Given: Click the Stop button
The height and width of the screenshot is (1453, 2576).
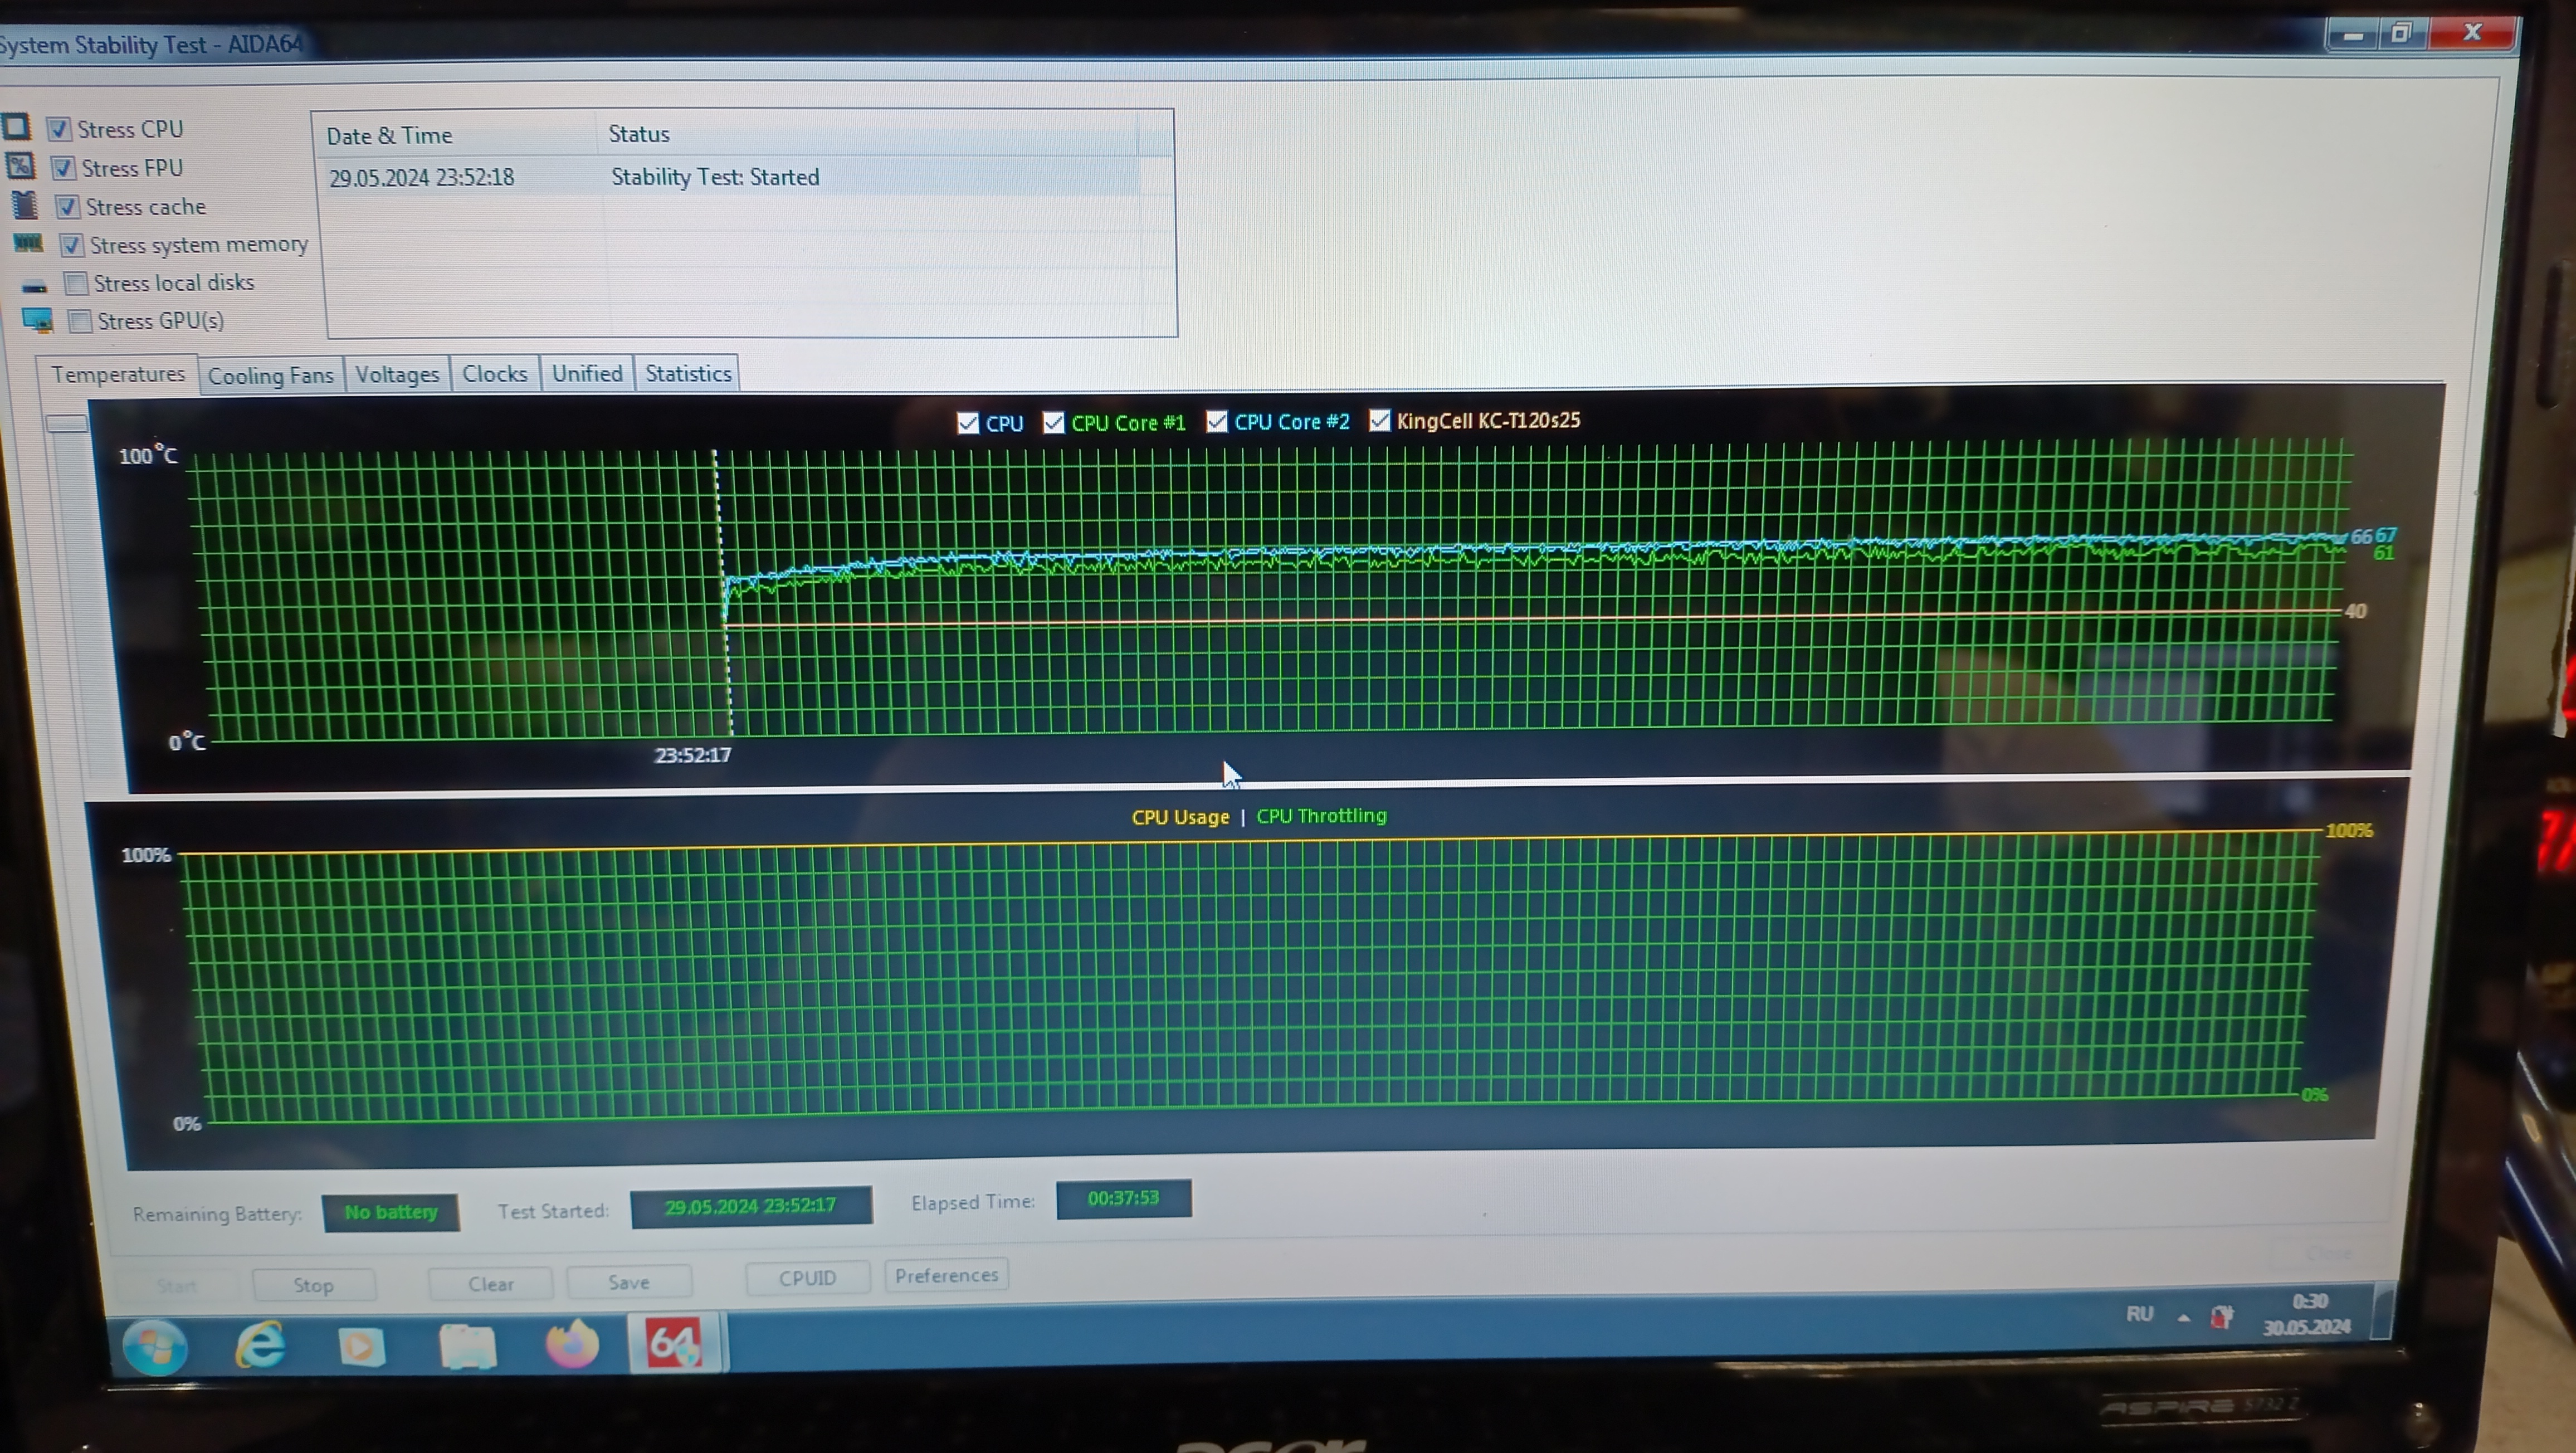Looking at the screenshot, I should 313,1285.
